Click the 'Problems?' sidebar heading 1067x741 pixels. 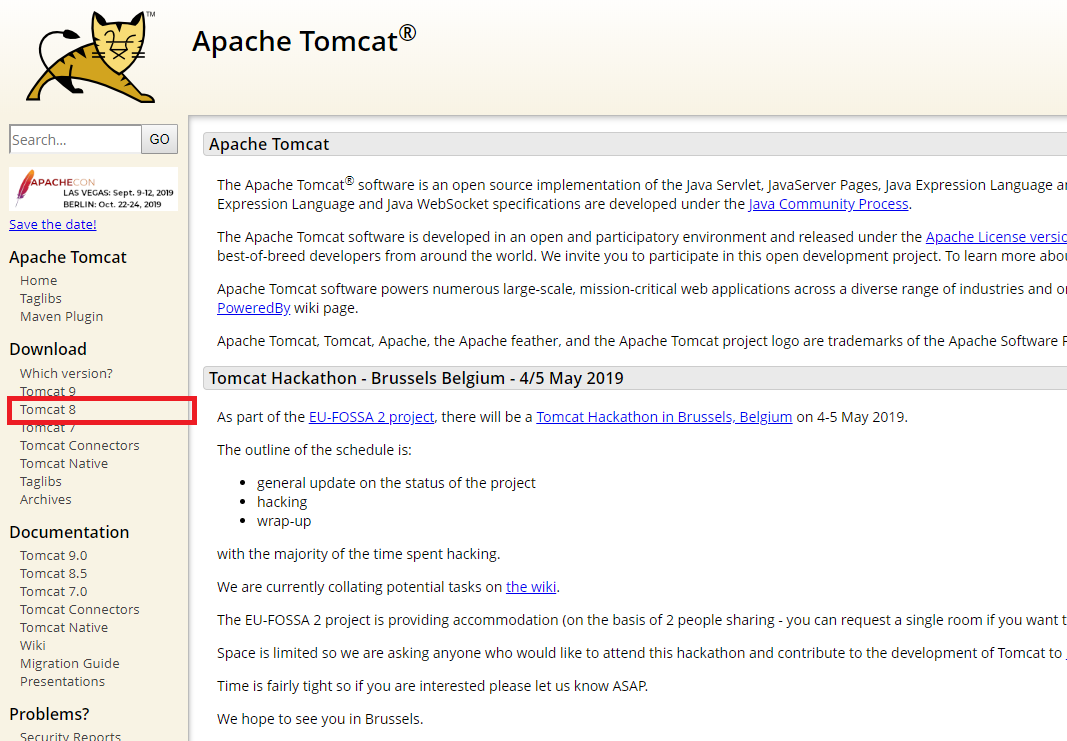pyautogui.click(x=50, y=714)
